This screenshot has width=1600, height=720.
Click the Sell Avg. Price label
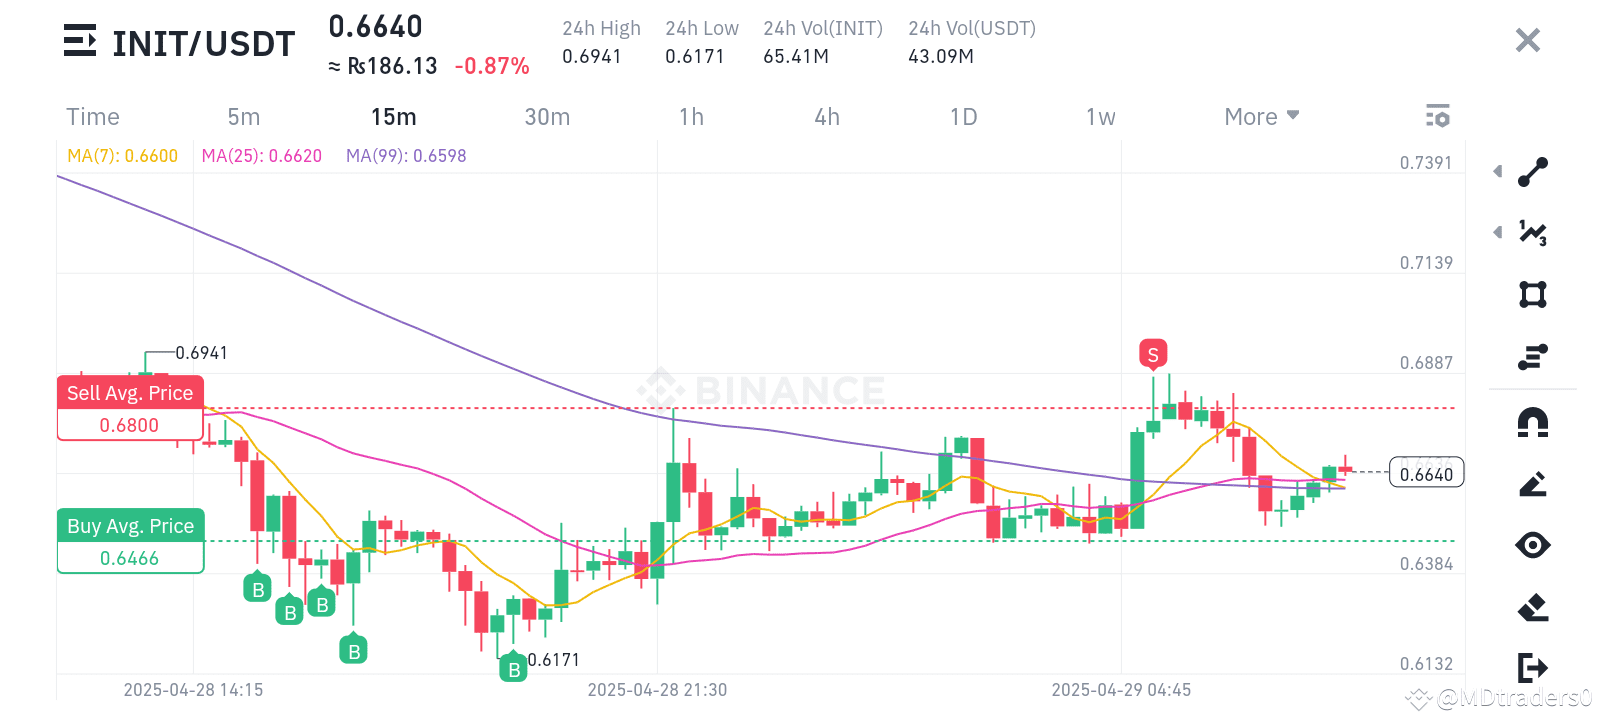click(130, 392)
